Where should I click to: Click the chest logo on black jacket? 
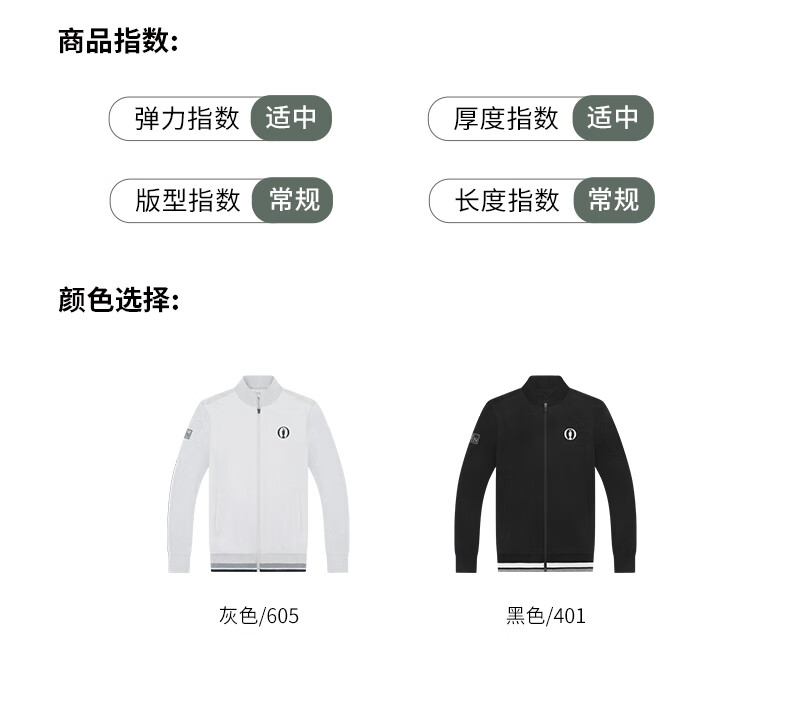coord(570,434)
